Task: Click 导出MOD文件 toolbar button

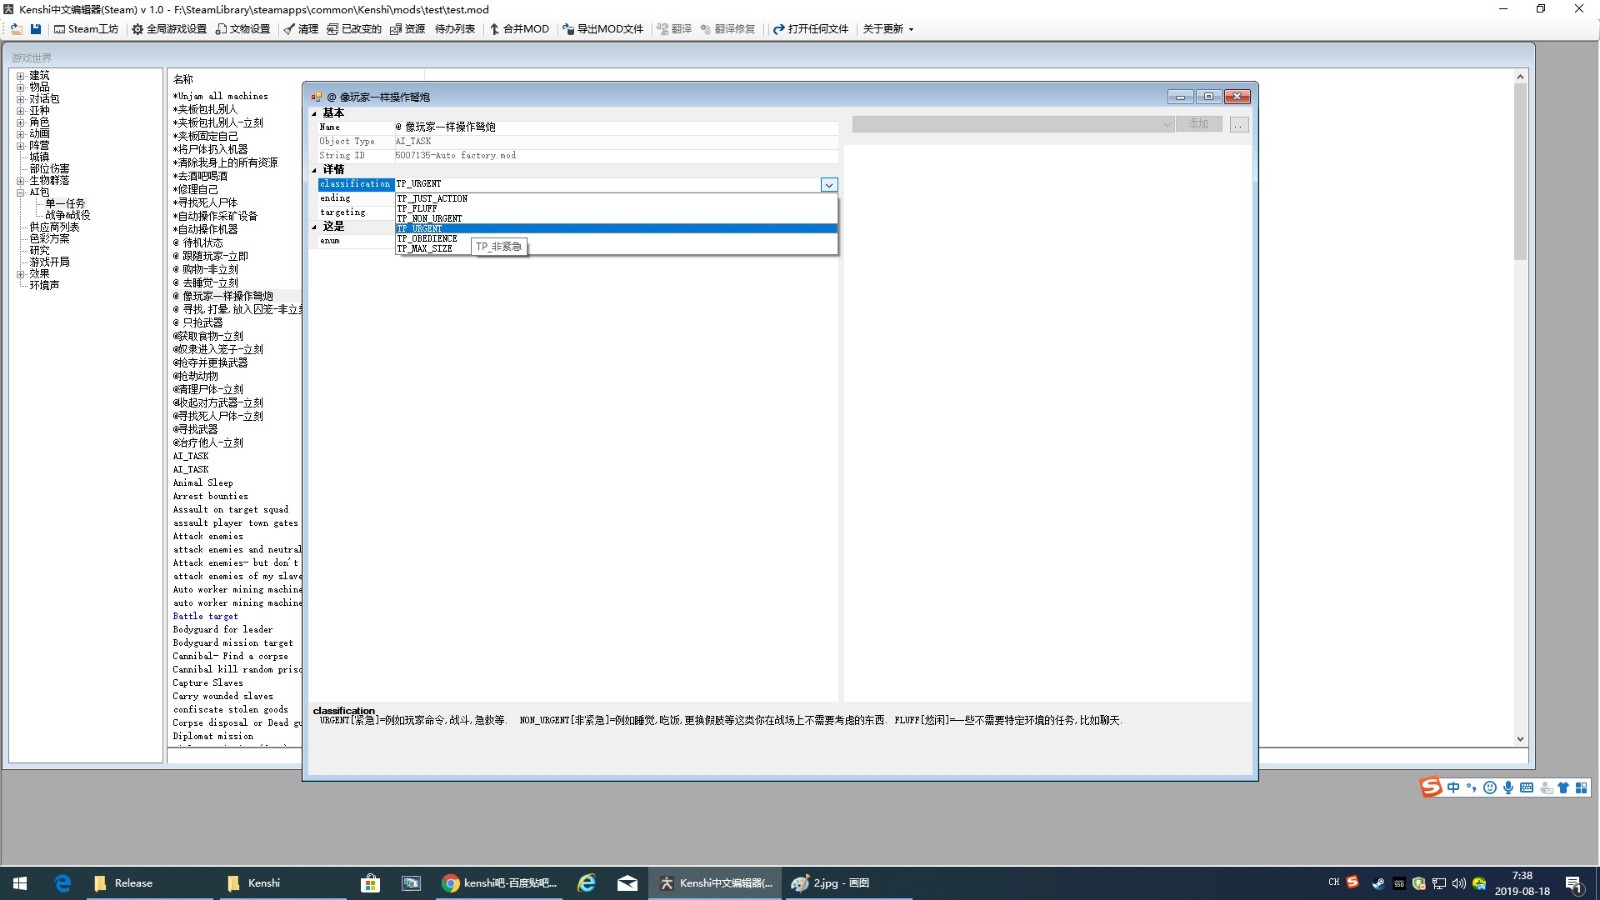Action: click(x=603, y=29)
